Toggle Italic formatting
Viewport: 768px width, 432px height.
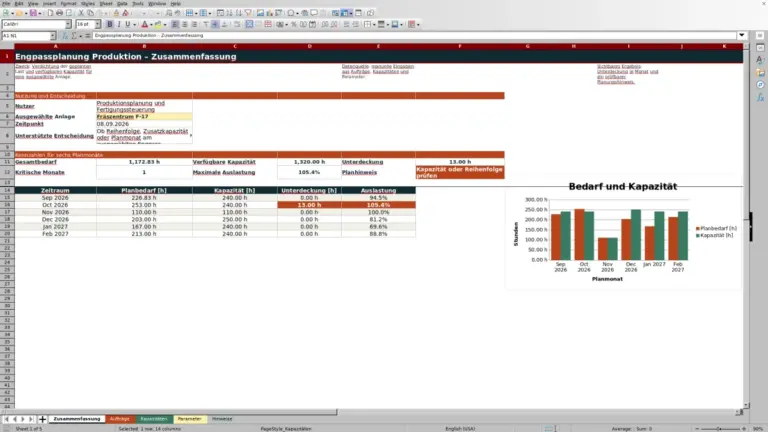click(119, 24)
